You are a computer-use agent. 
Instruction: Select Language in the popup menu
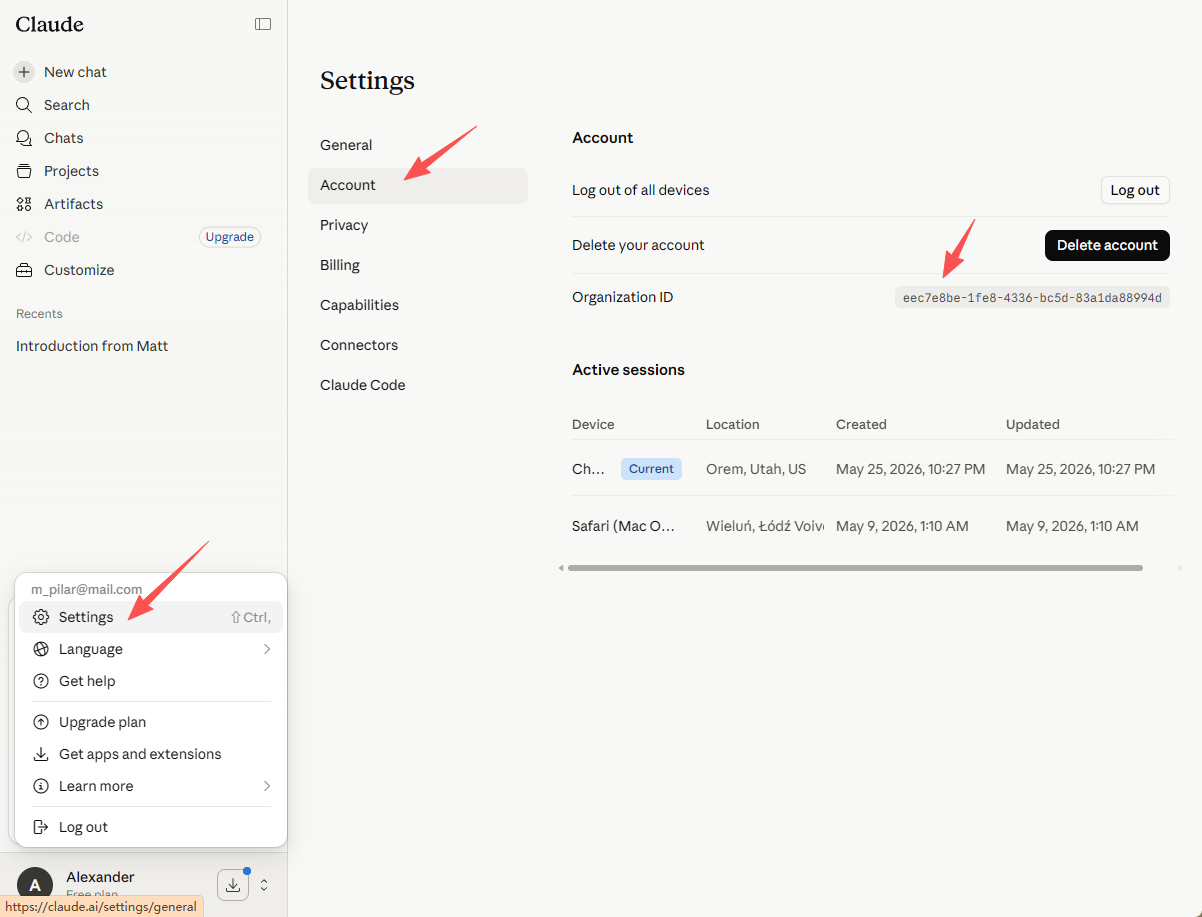pyautogui.click(x=151, y=649)
